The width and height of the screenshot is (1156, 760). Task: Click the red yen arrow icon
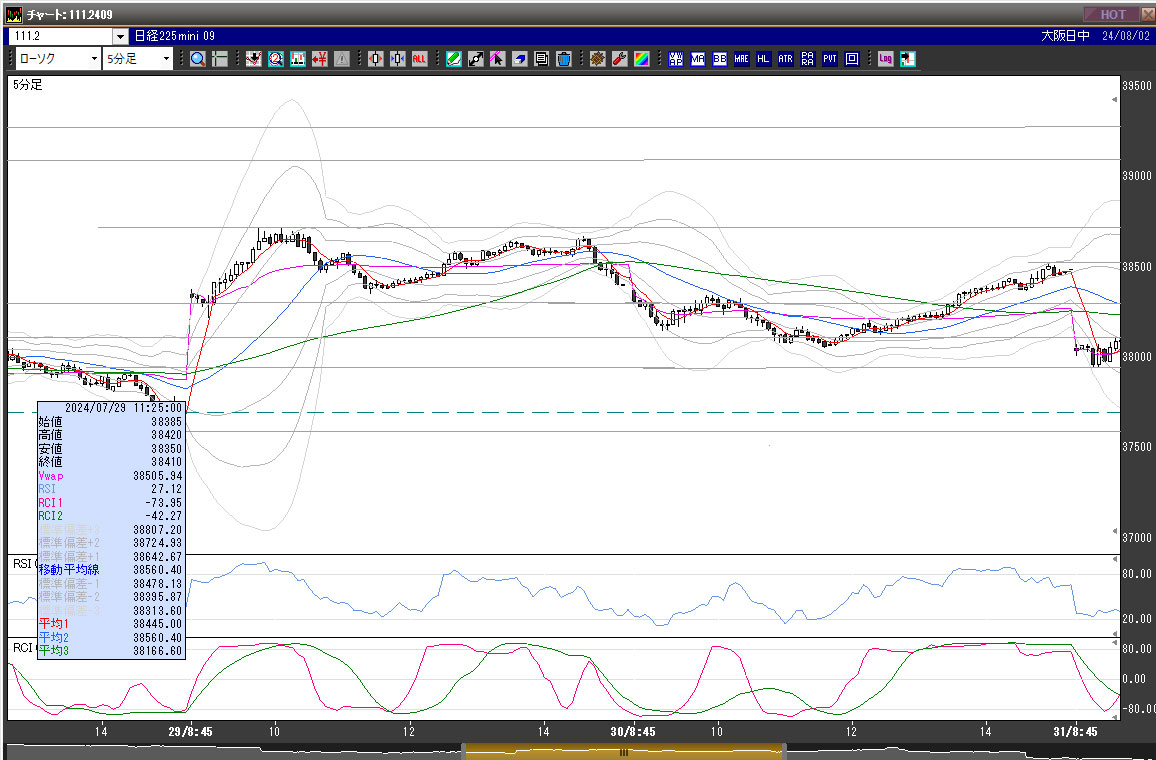(320, 59)
